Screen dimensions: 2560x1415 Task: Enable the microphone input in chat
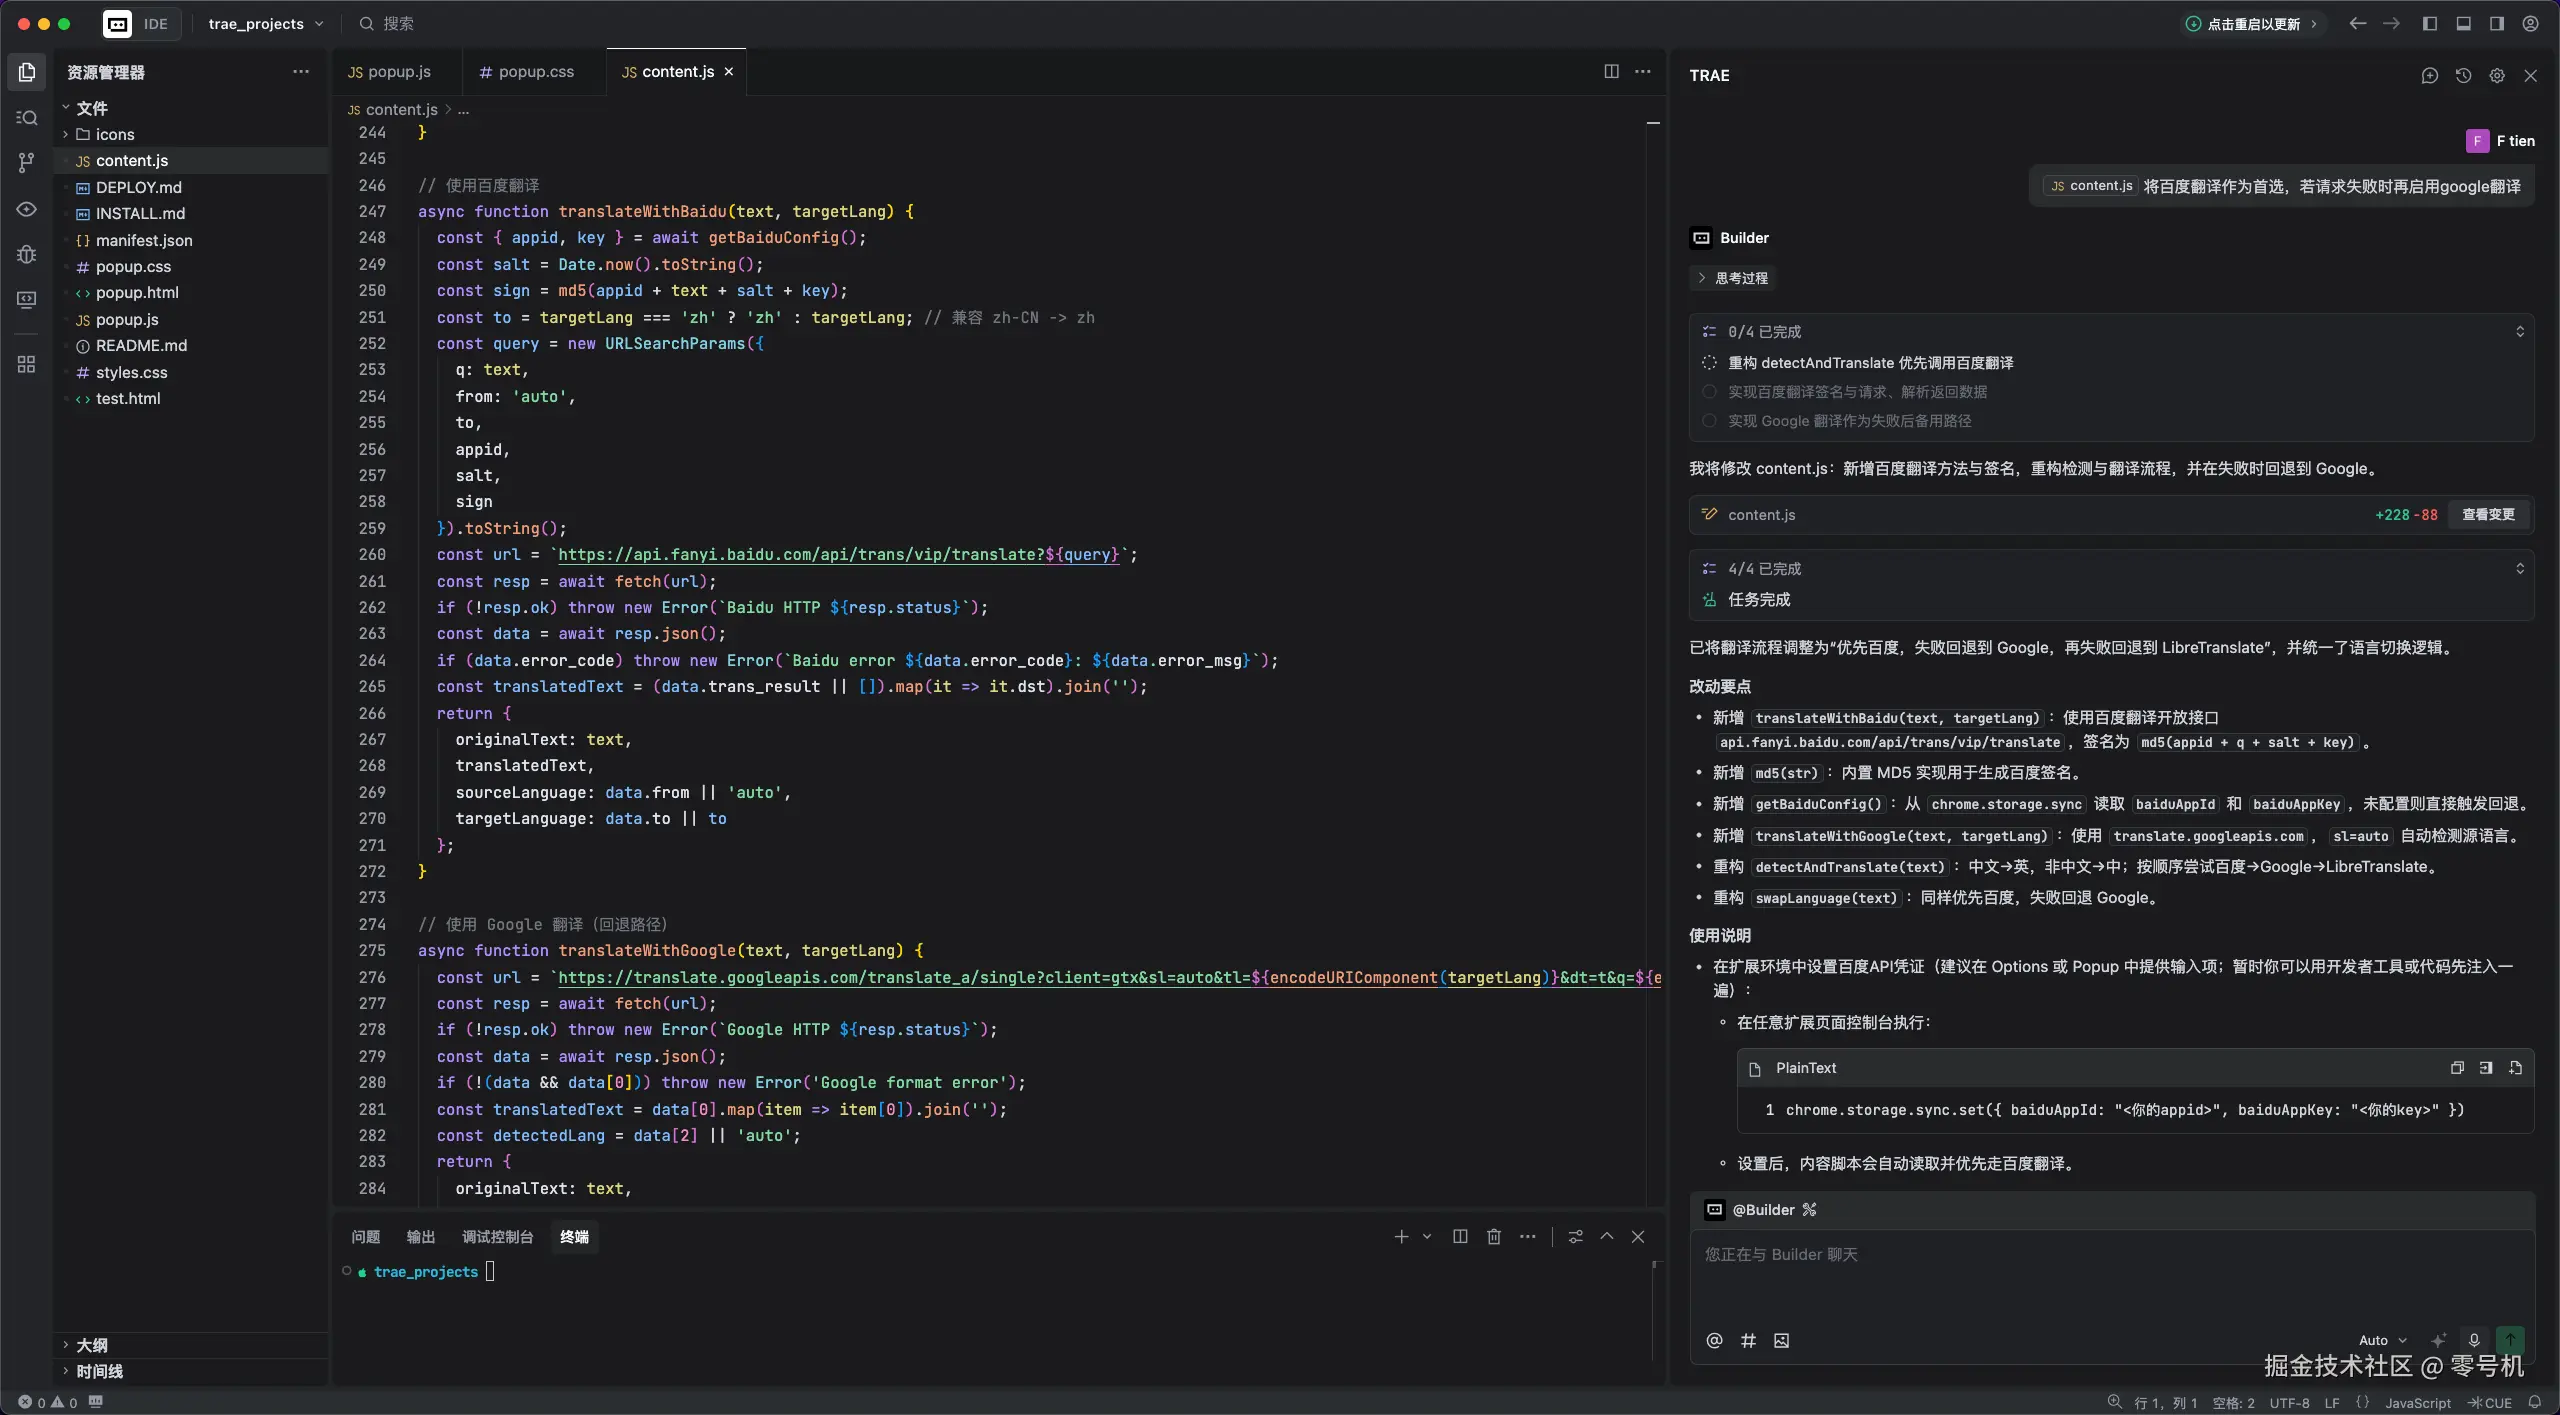(2471, 1341)
